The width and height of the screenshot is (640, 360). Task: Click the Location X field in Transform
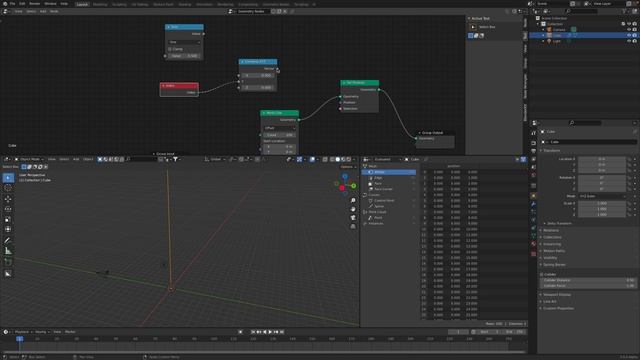(x=602, y=159)
